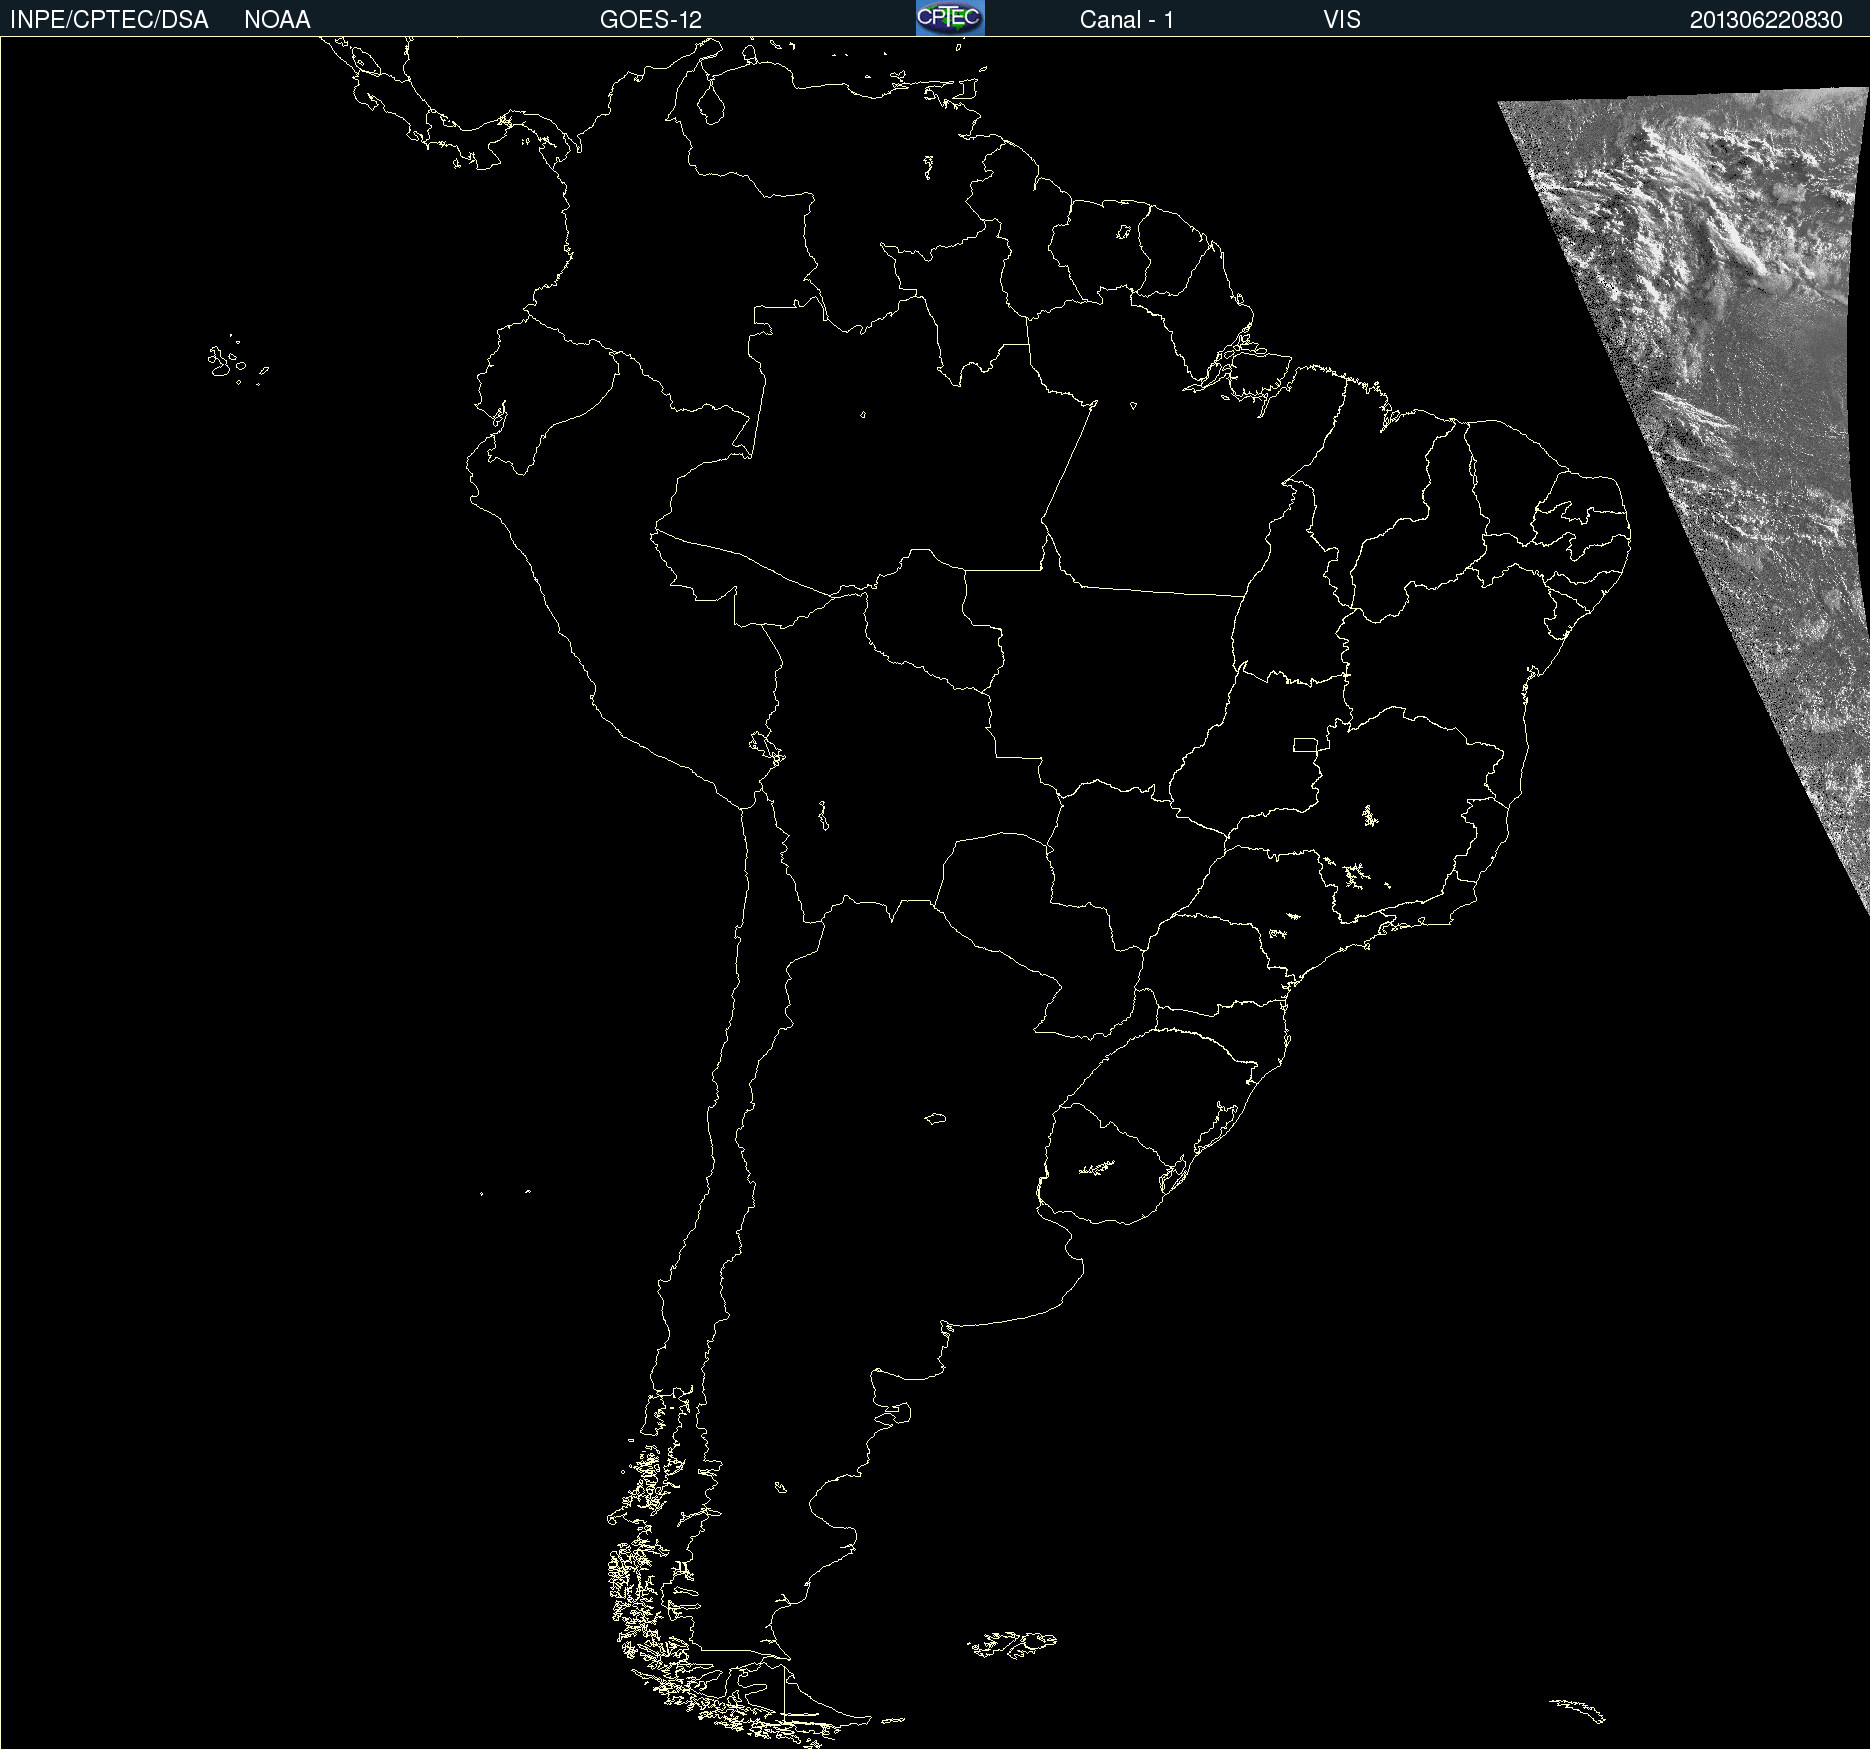Click the Canal - 1 label
The image size is (1870, 1750).
point(1126,20)
